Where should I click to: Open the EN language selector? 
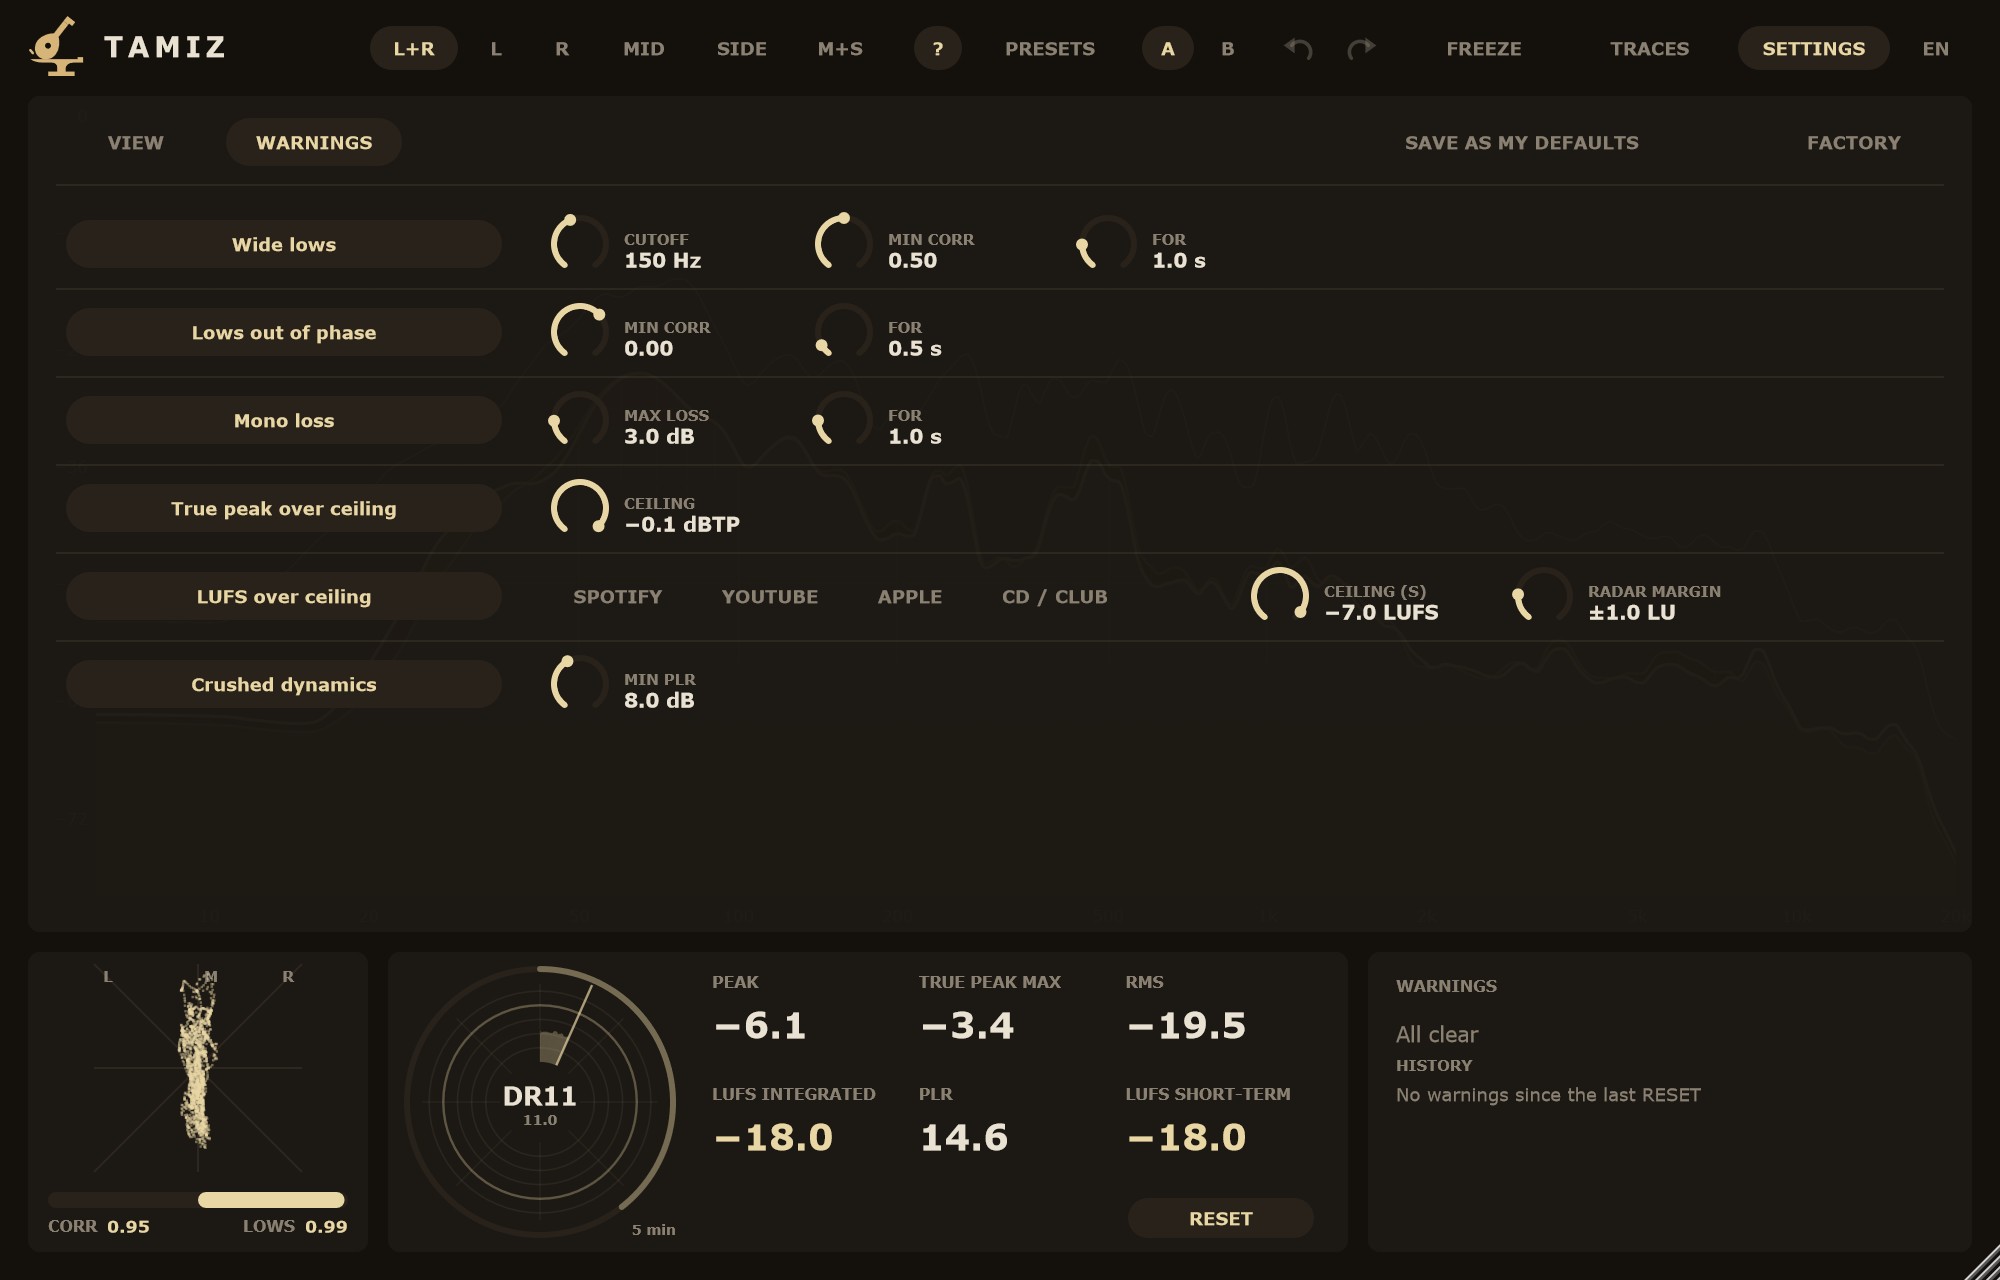pos(1936,48)
